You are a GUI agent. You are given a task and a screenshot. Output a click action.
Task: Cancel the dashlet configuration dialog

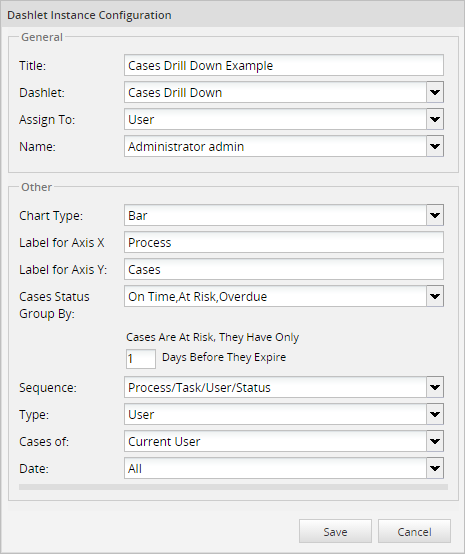tap(414, 531)
